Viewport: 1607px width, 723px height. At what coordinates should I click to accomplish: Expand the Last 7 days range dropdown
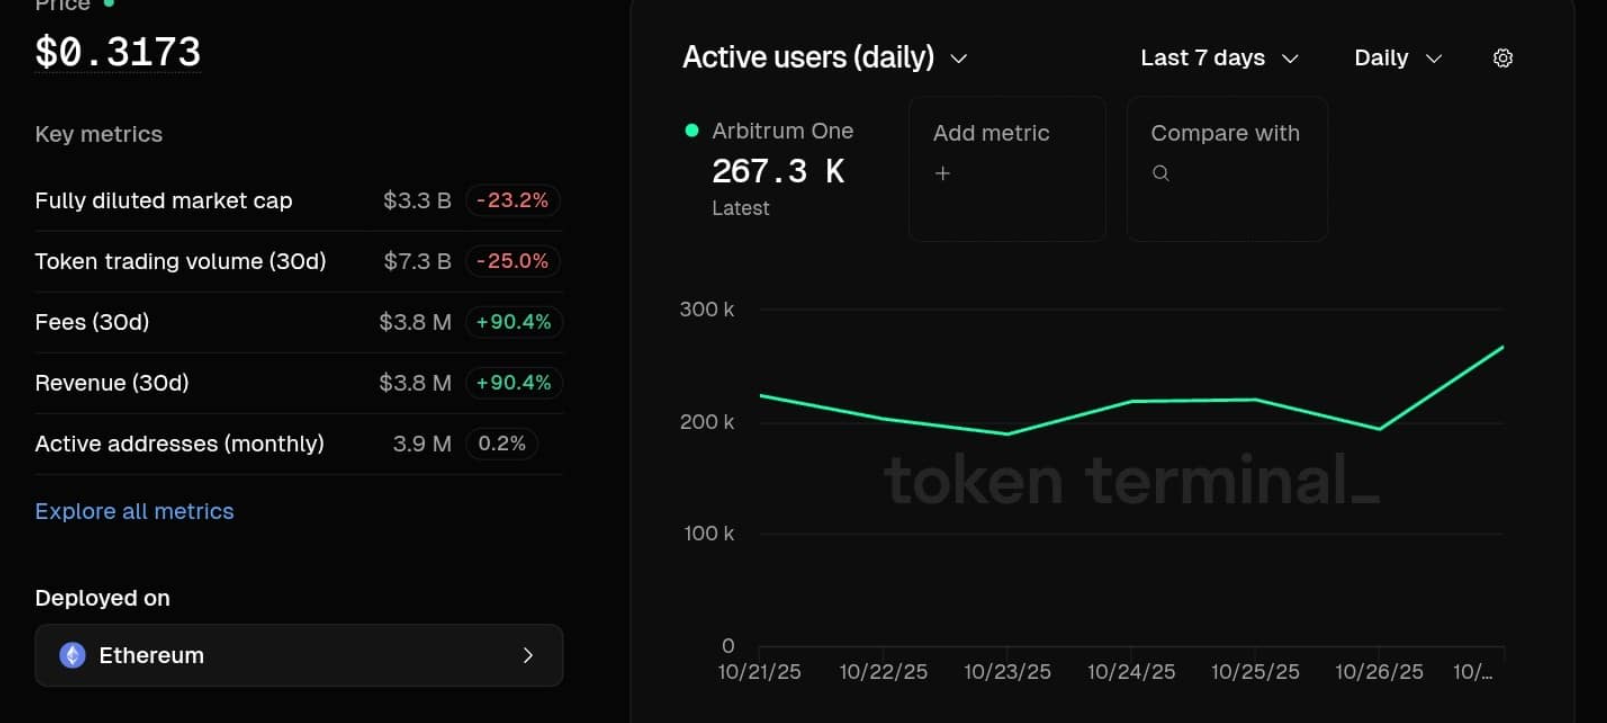click(x=1219, y=58)
